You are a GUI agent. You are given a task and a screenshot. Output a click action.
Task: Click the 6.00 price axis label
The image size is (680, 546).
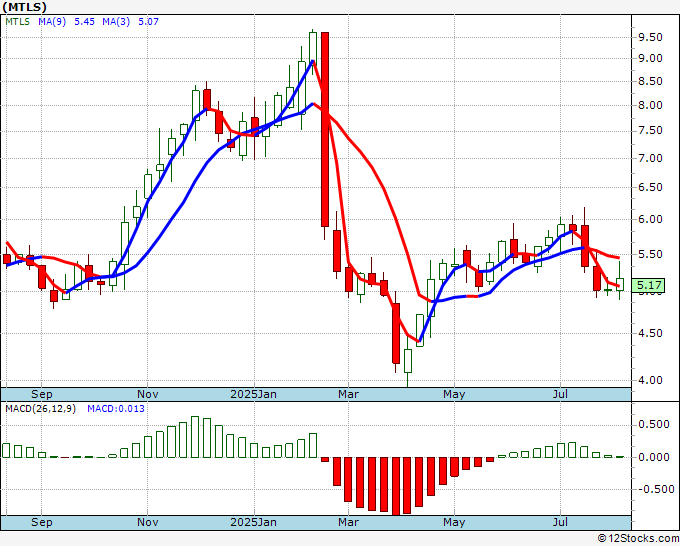[x=650, y=219]
